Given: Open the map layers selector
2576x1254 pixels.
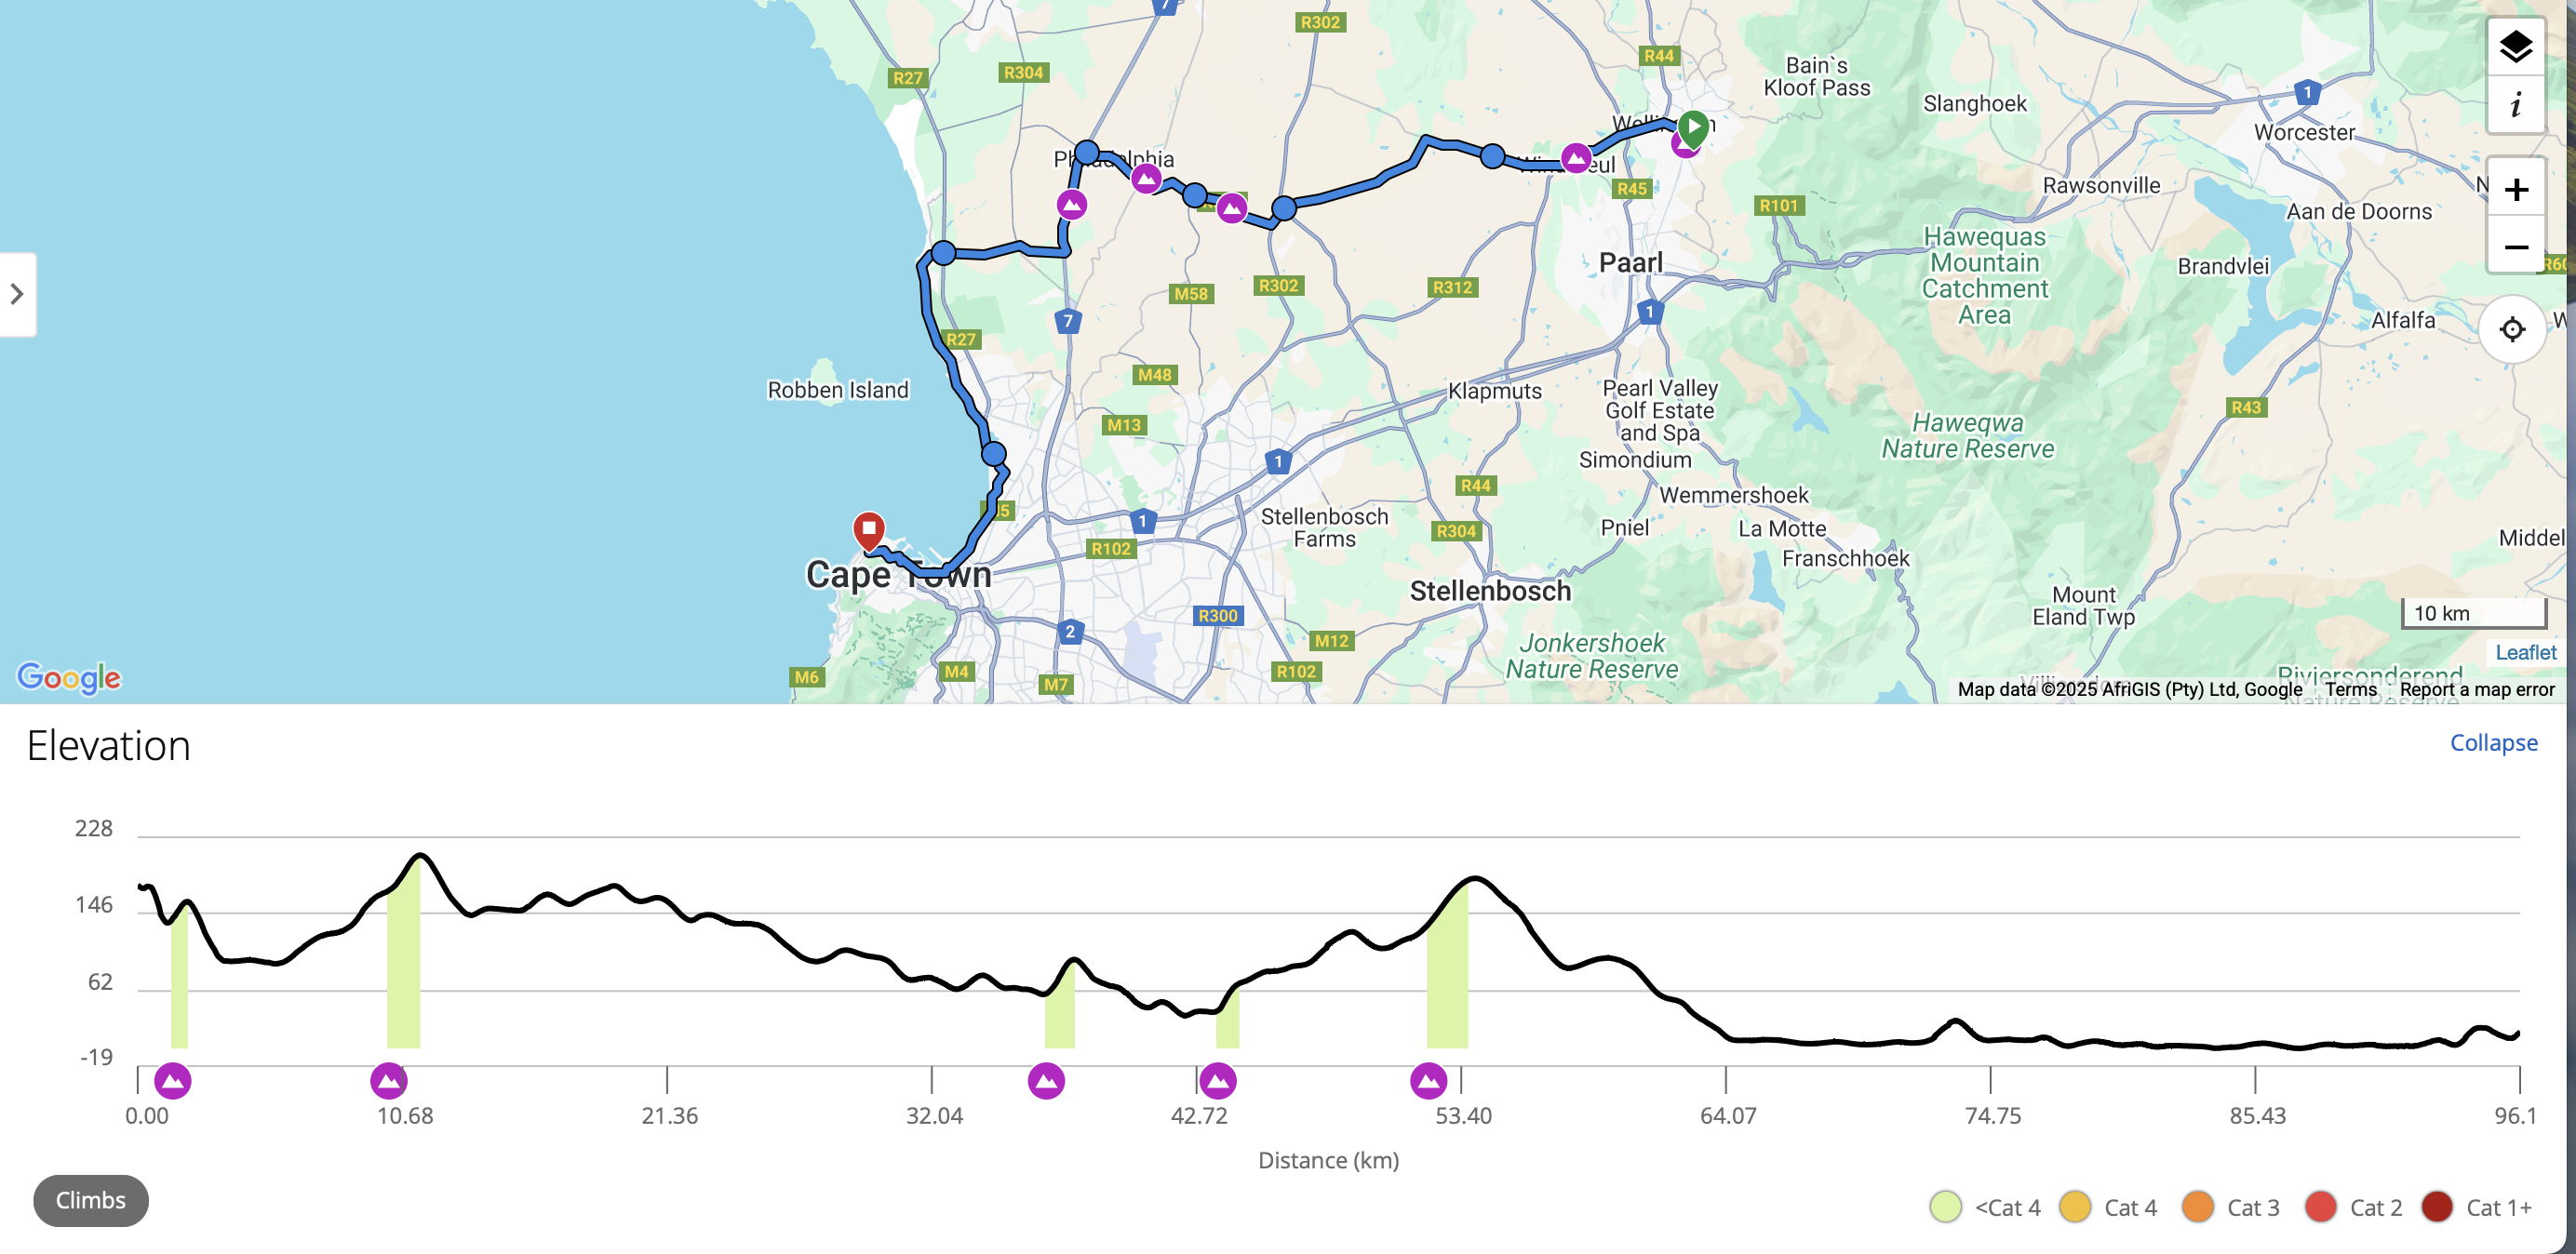Looking at the screenshot, I should pyautogui.click(x=2514, y=46).
